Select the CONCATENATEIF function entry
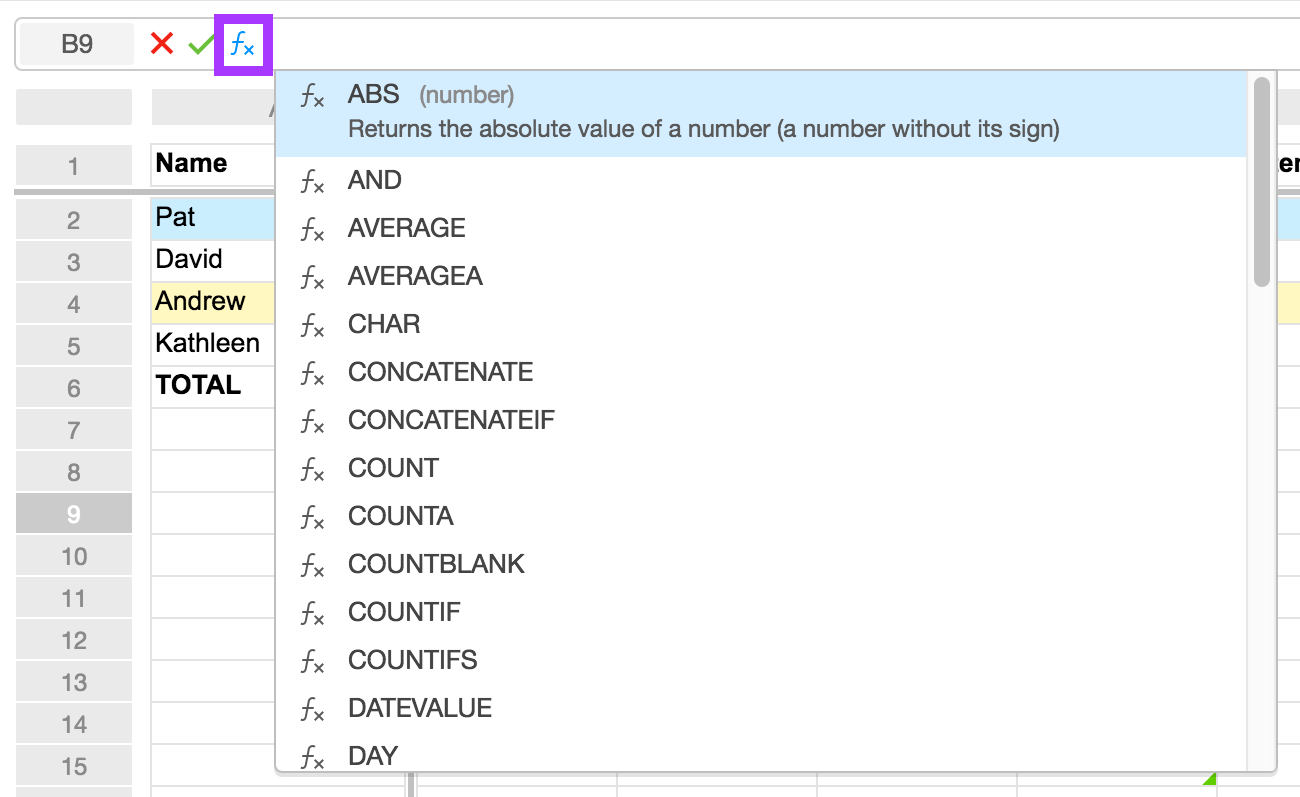This screenshot has width=1300, height=797. tap(450, 420)
